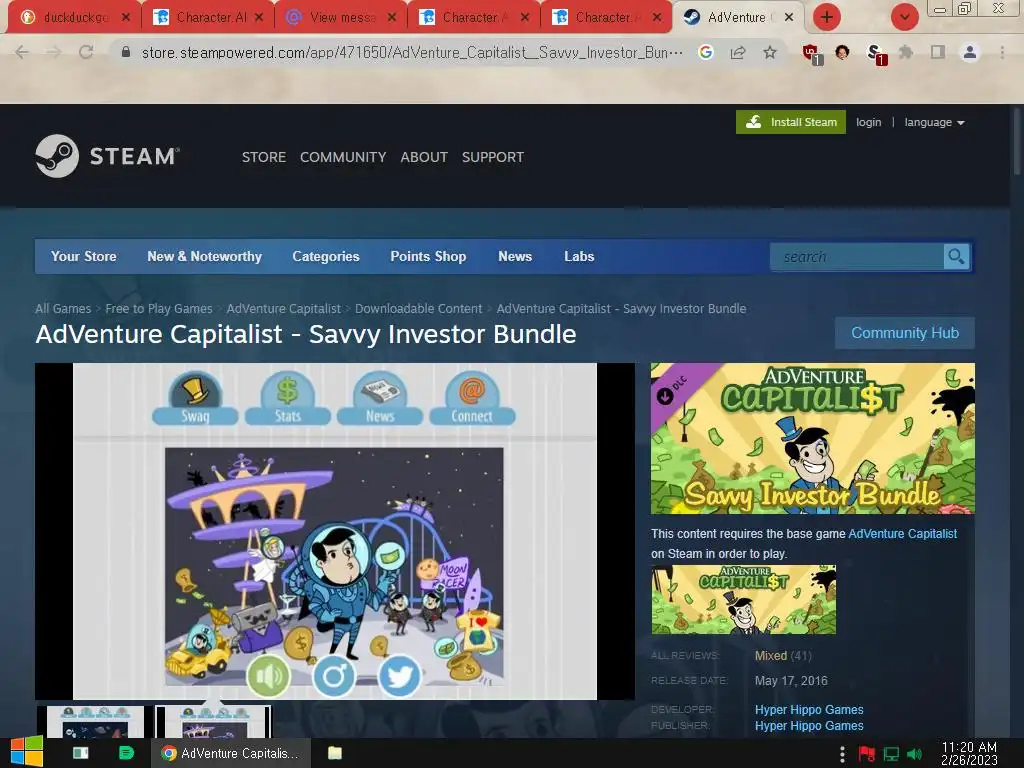
Task: Open the SUPPORT menu item
Action: [x=493, y=157]
